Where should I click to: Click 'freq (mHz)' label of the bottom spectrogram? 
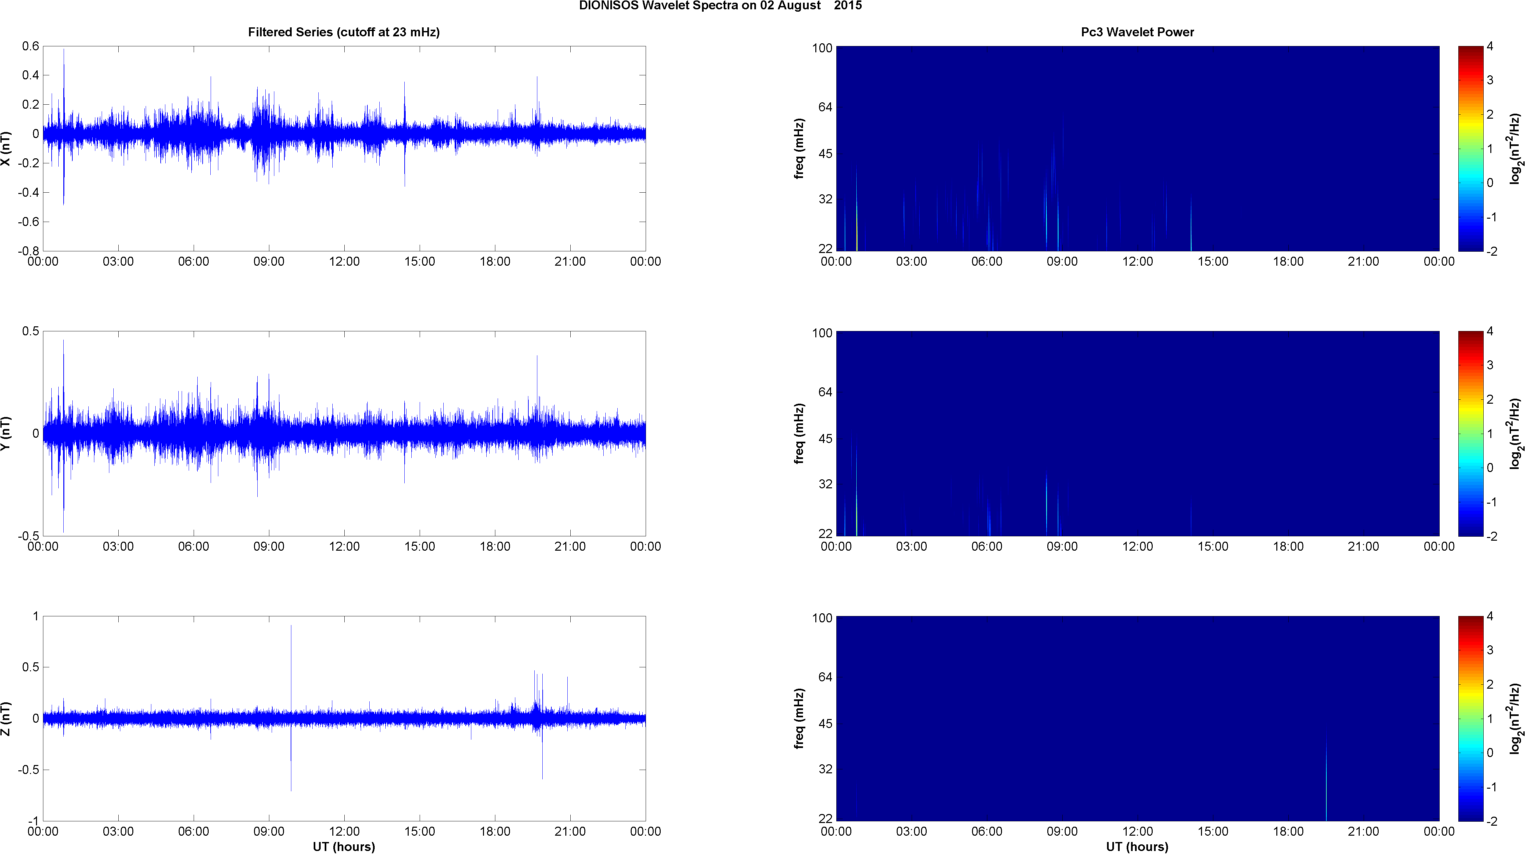[800, 719]
